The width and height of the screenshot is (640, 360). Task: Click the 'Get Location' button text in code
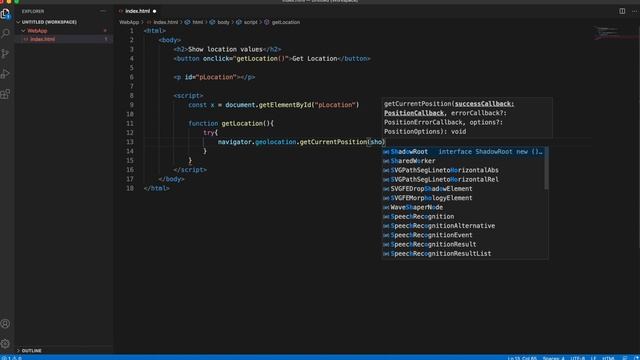coord(315,59)
